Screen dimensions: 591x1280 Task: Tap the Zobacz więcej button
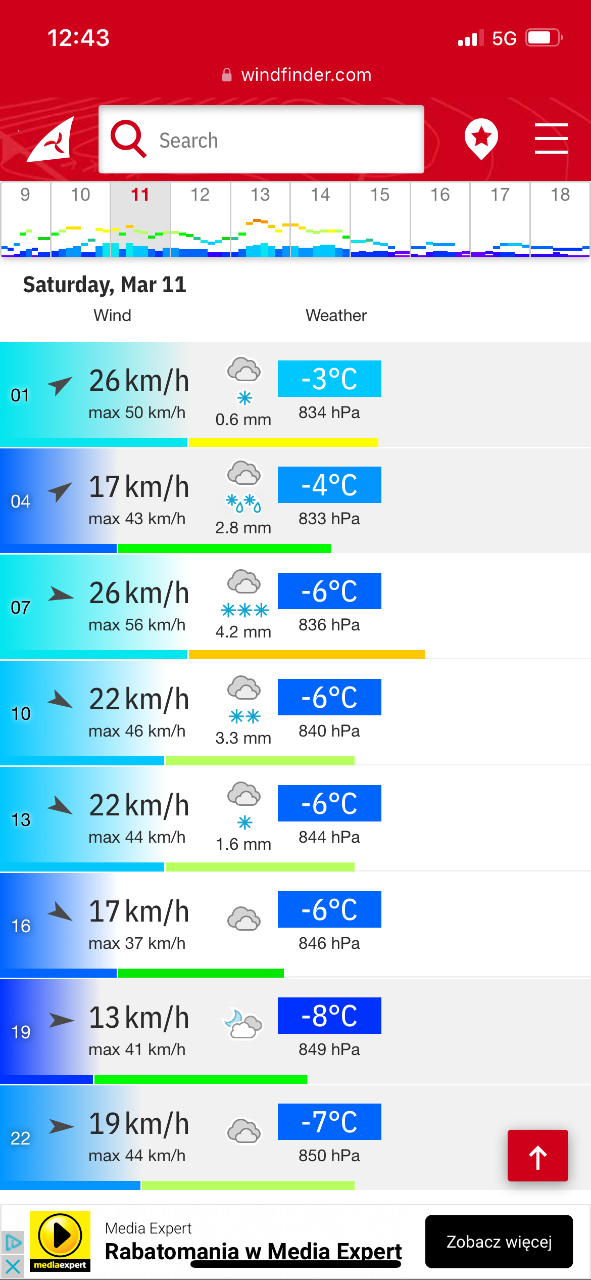click(x=499, y=1243)
